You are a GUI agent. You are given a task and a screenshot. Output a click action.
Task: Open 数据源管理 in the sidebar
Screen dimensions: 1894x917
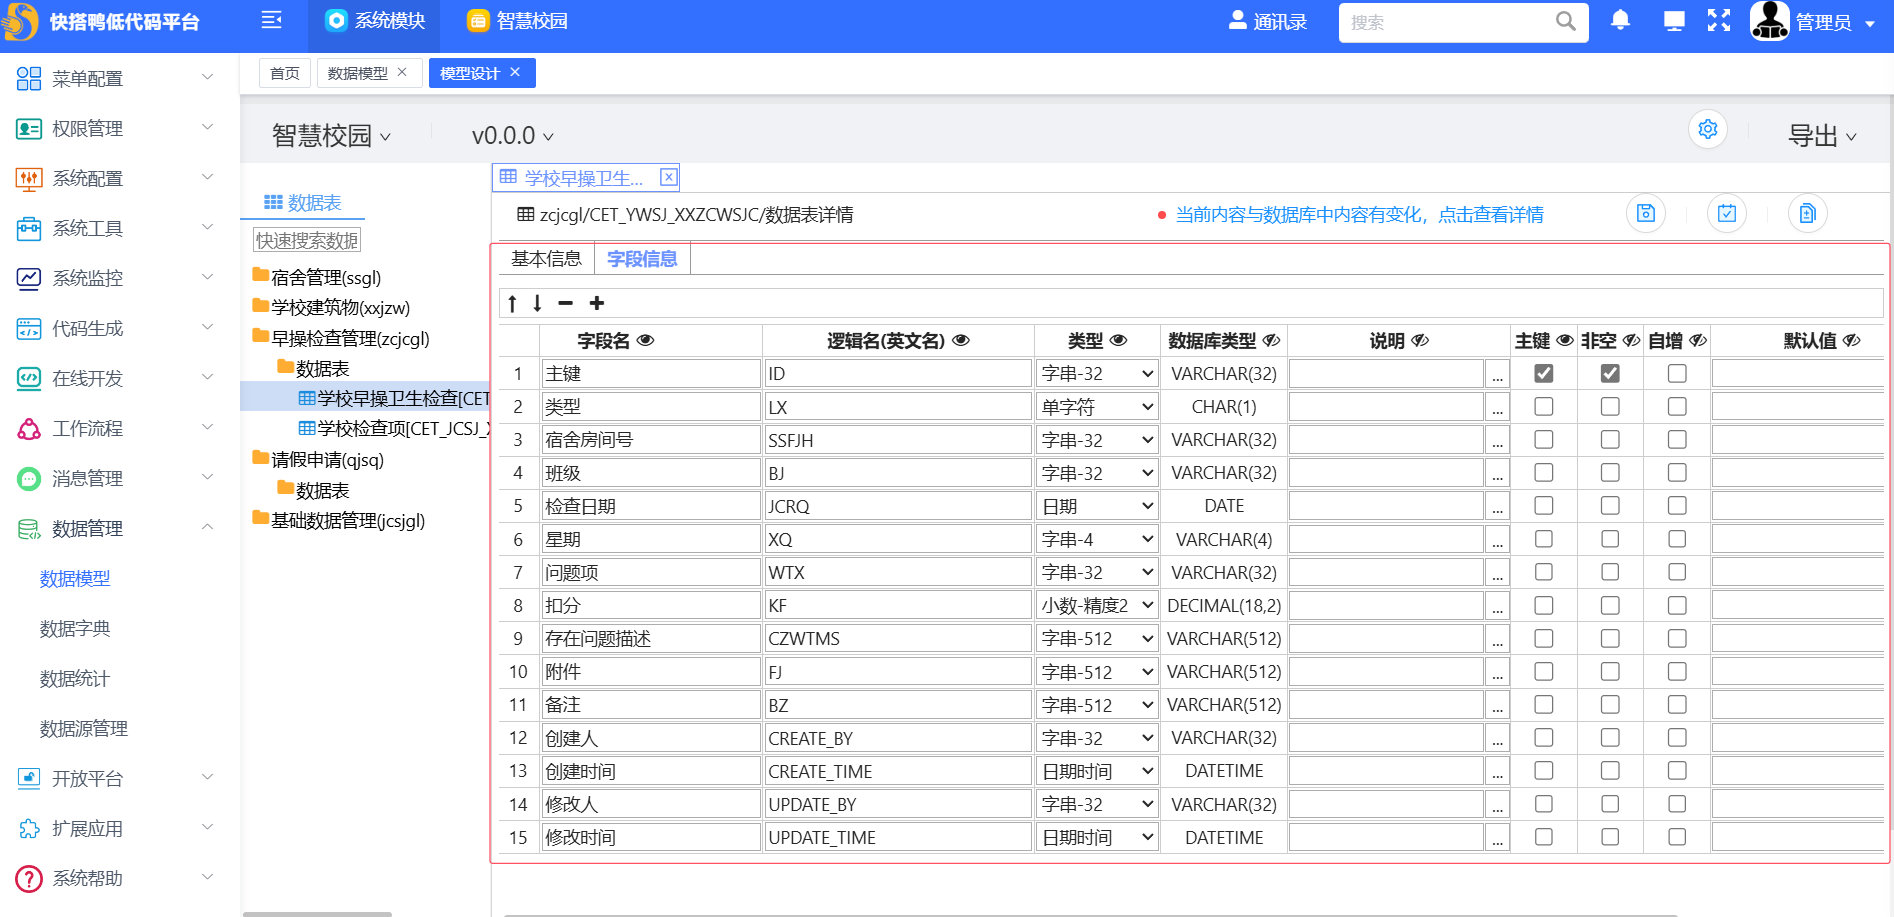click(84, 728)
